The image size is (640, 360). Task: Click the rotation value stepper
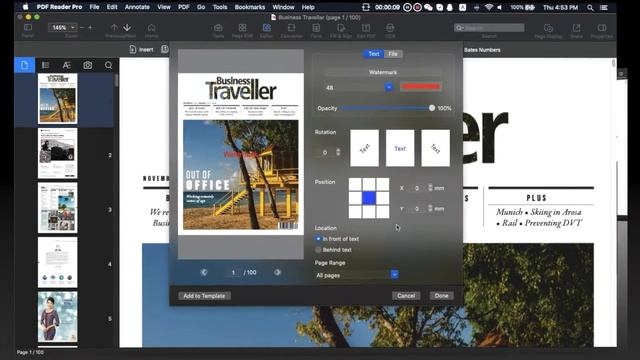pos(338,152)
